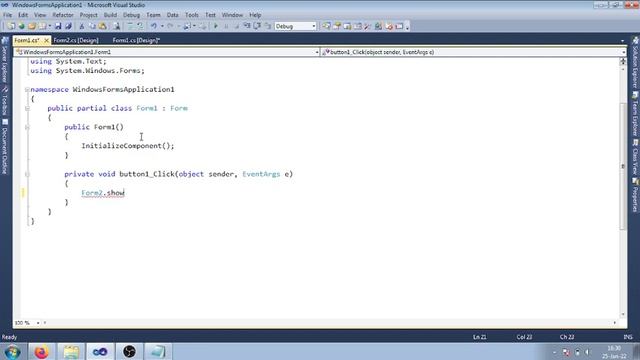Viewport: 640px width, 360px height.
Task: Click the Visual Studio taskbar icon
Action: (100, 351)
